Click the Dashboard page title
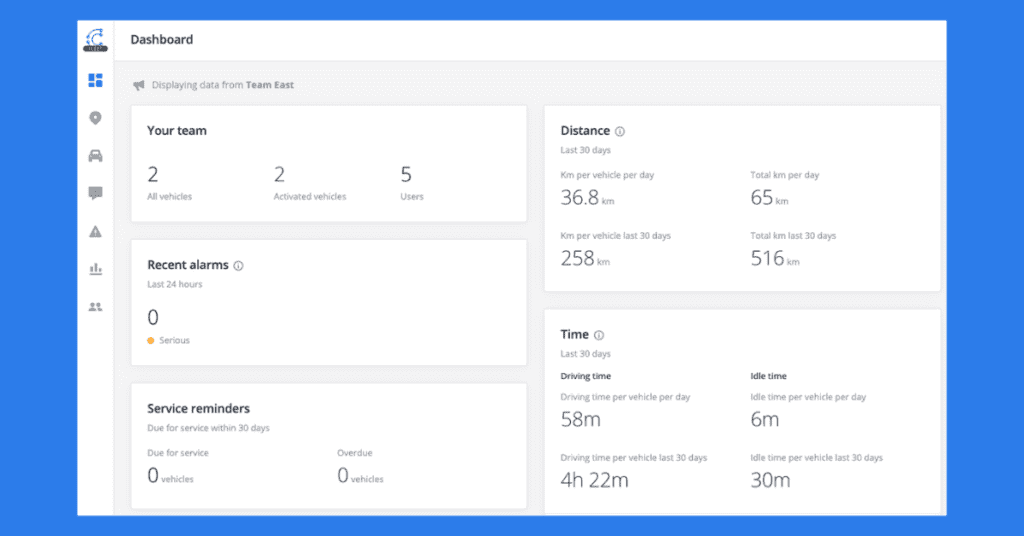This screenshot has width=1024, height=536. click(x=162, y=40)
